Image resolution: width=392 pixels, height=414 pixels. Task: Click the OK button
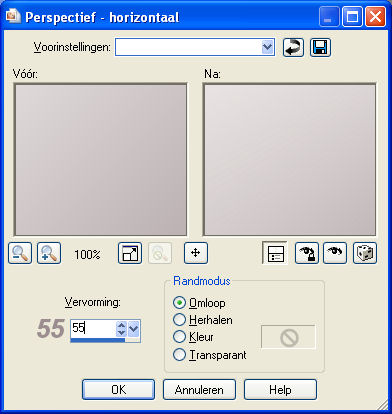118,389
